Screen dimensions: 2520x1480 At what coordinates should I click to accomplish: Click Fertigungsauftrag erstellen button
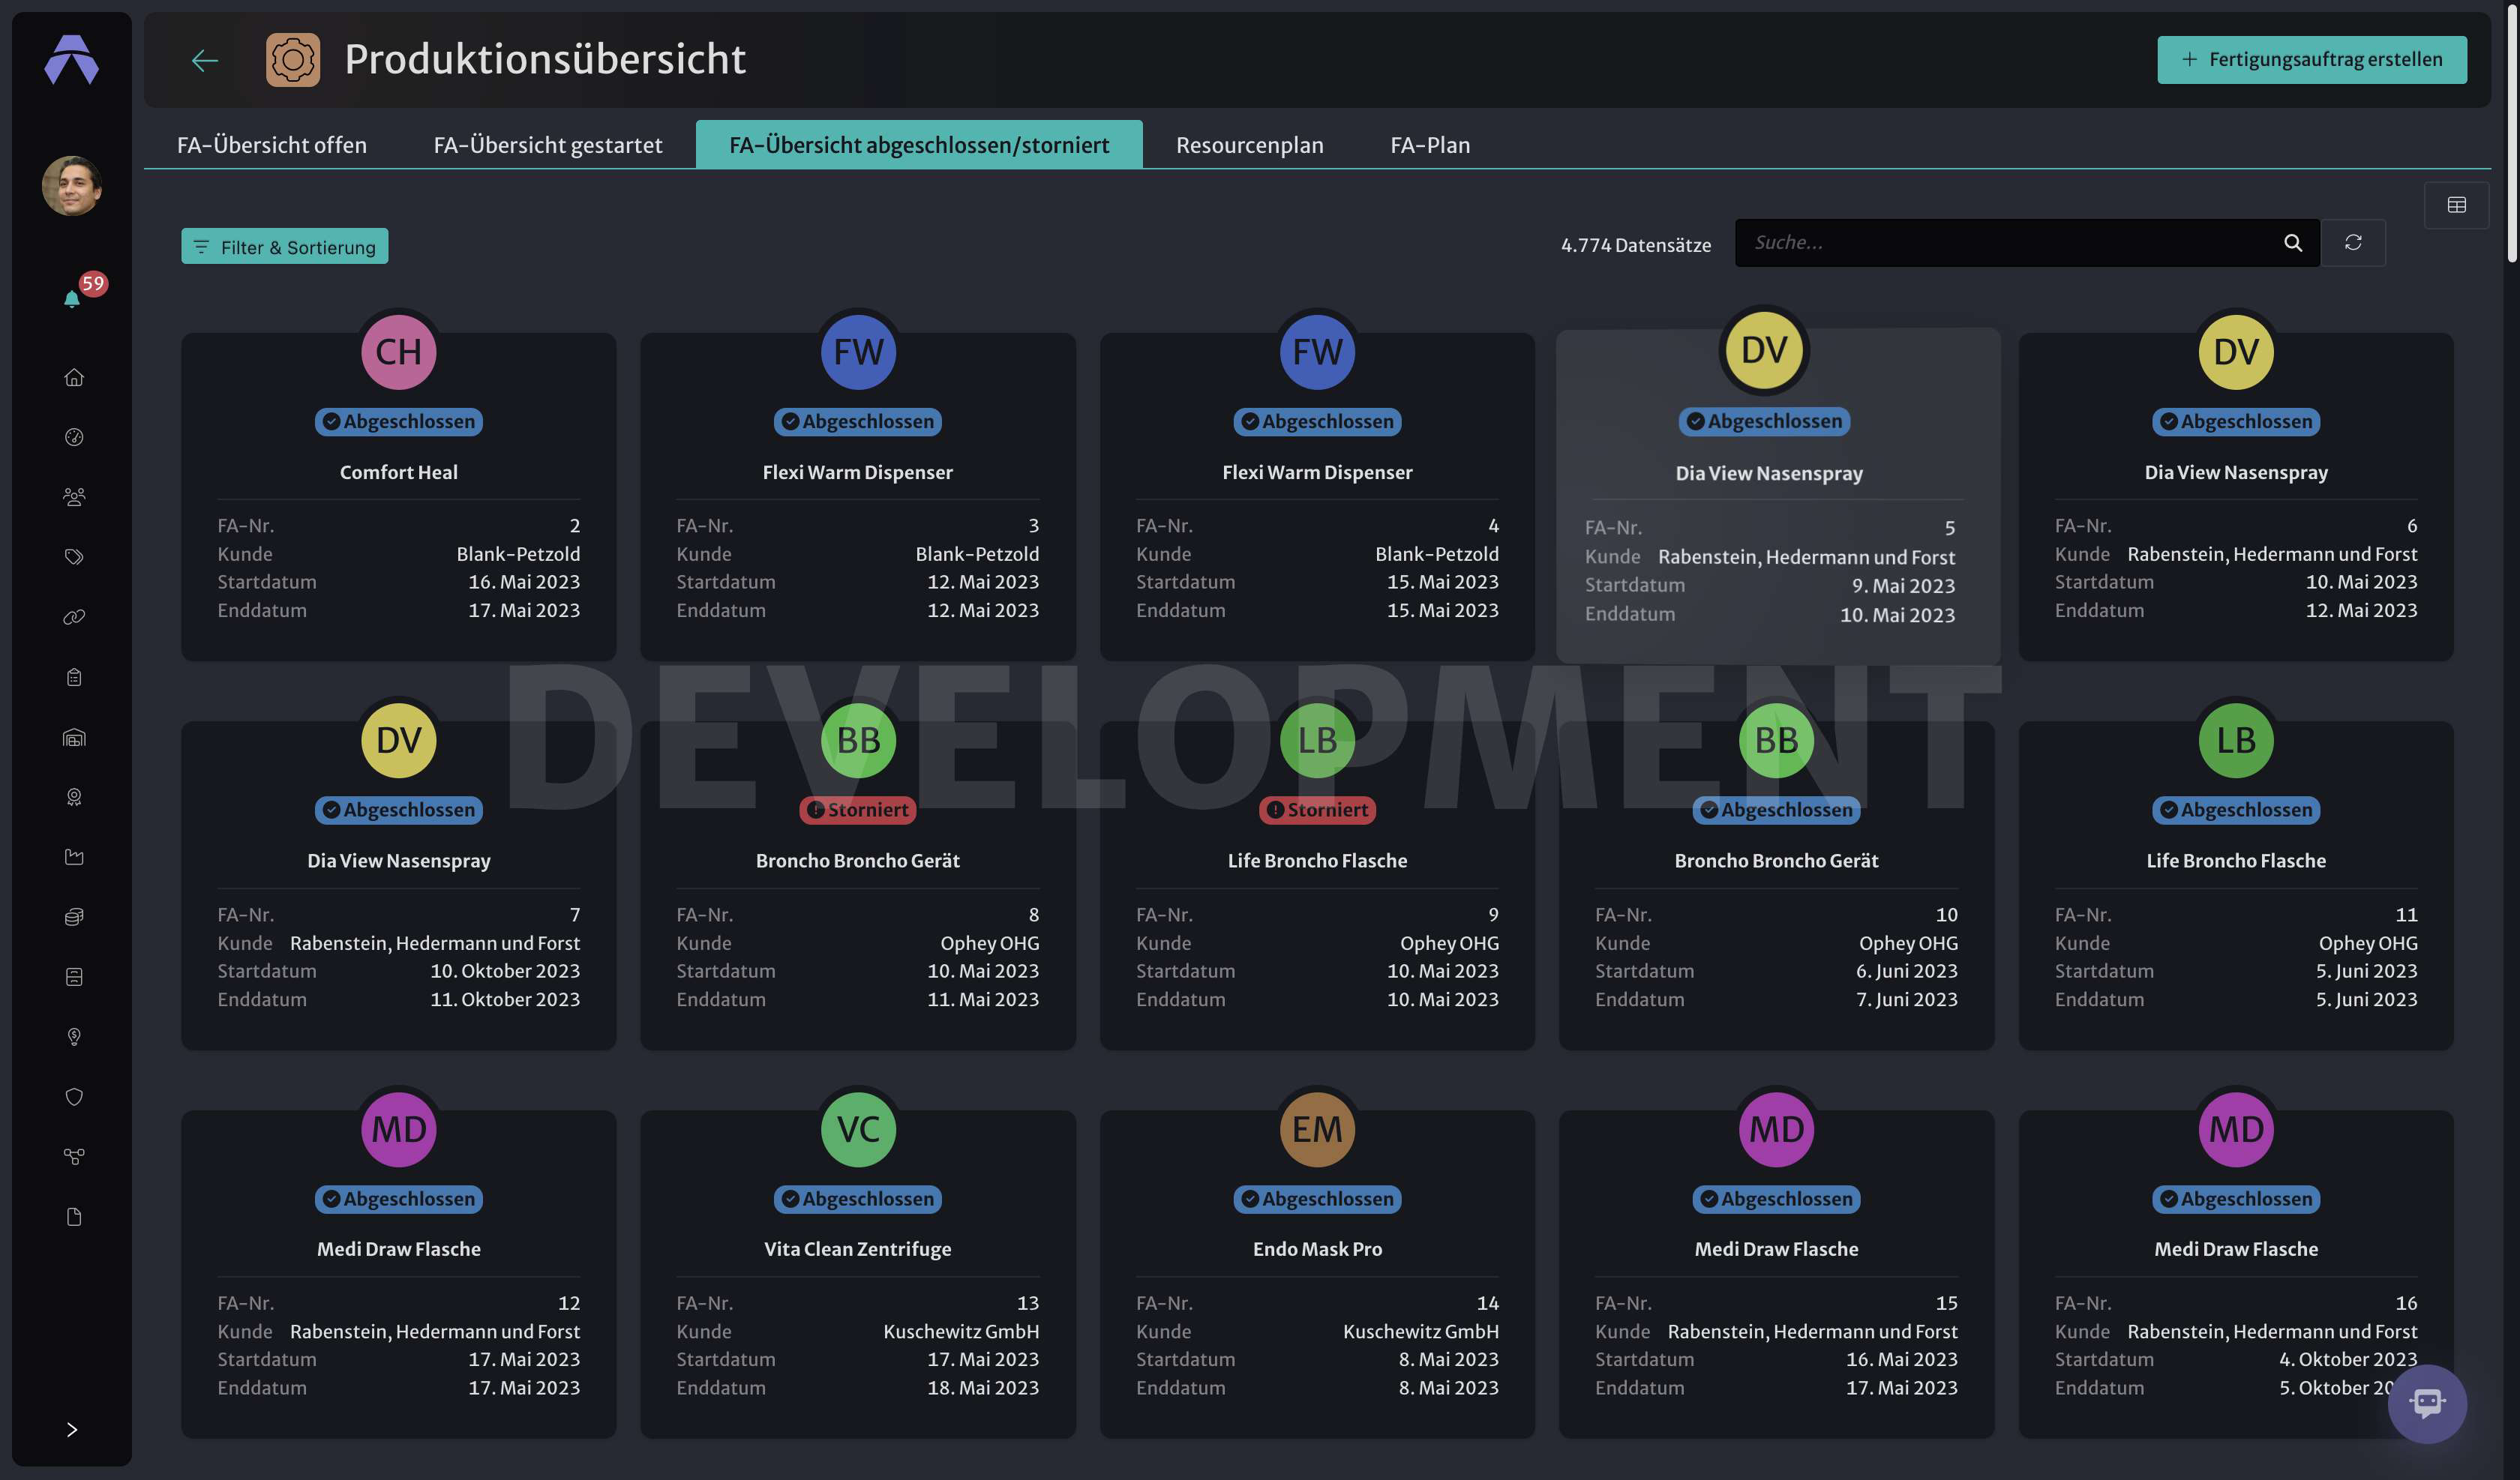pyautogui.click(x=2312, y=59)
